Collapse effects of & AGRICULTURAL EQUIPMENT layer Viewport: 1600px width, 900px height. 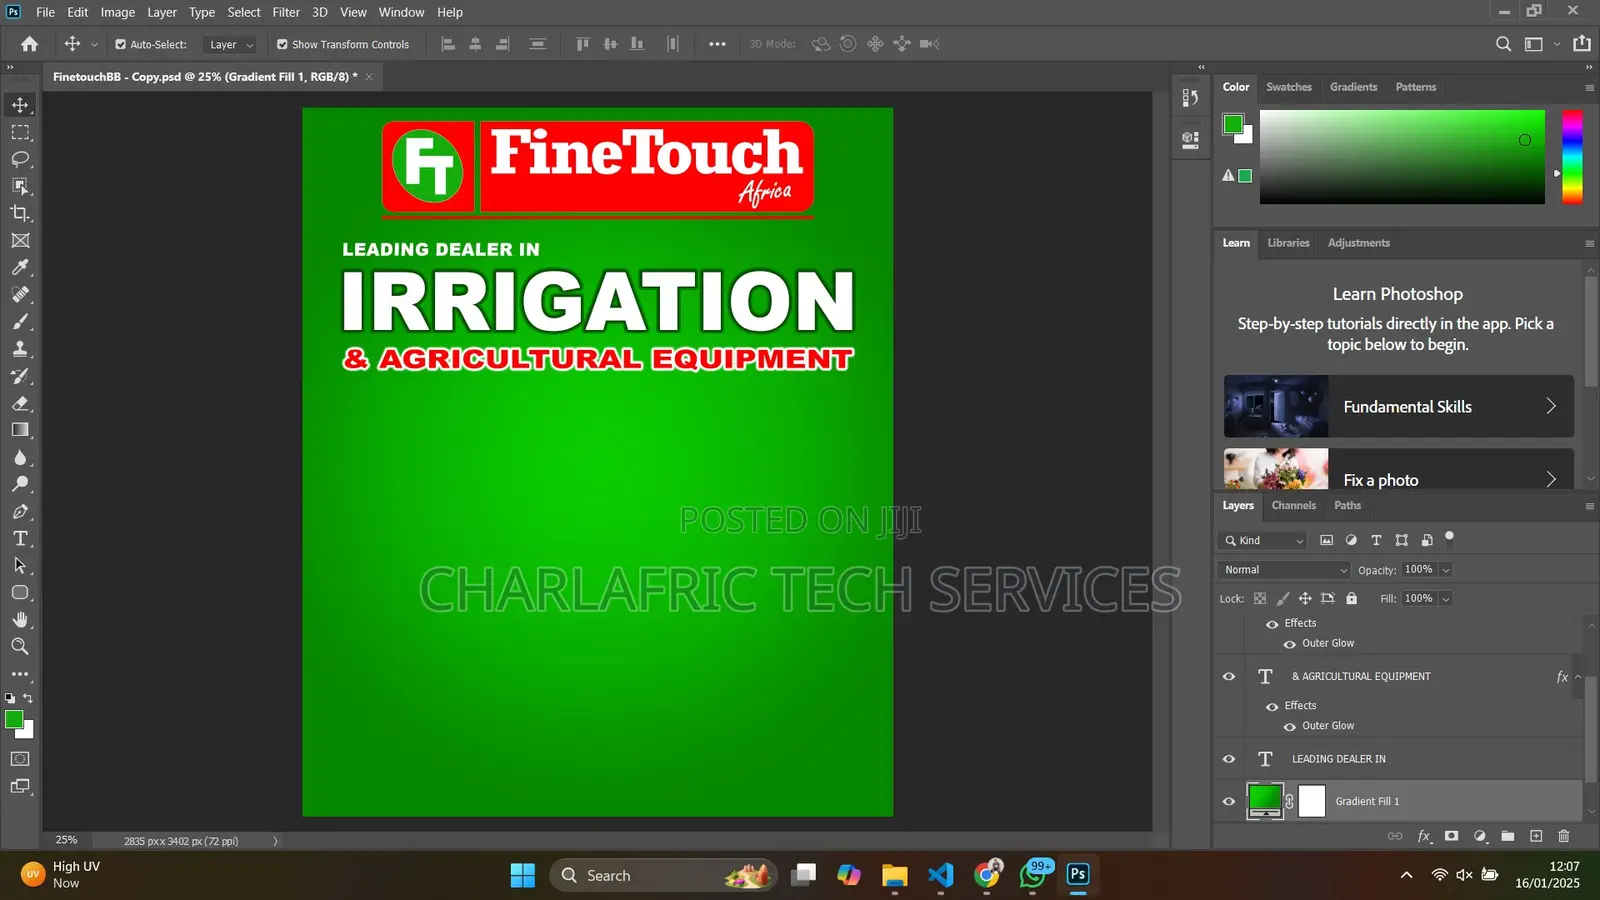pos(1578,677)
